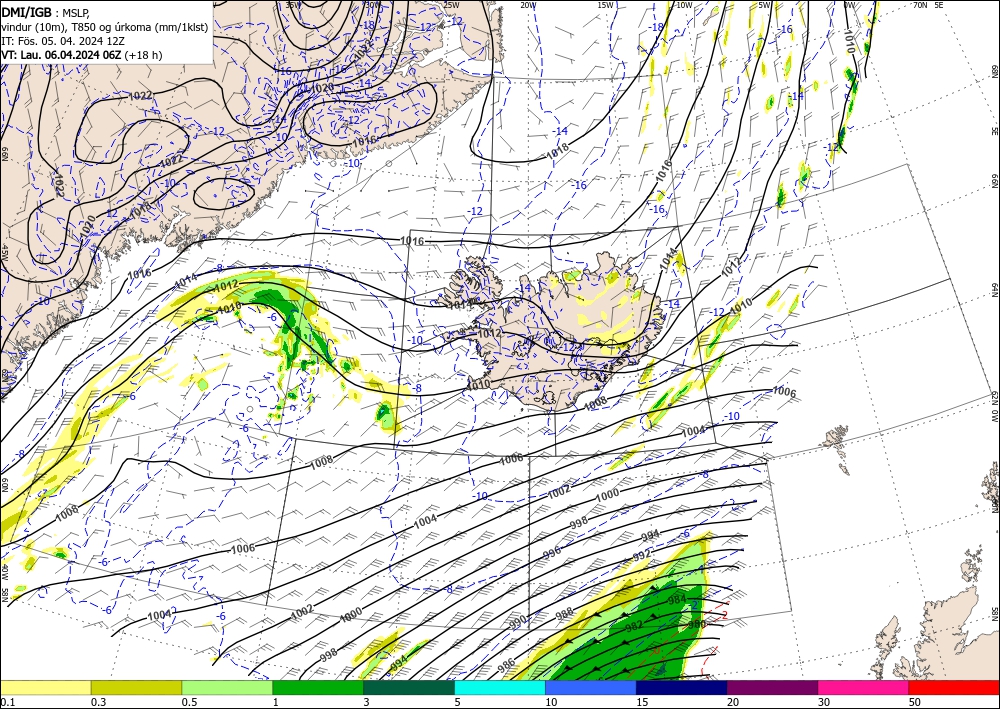Click the '982' isobar label
1000x709 pixels.
634,626
